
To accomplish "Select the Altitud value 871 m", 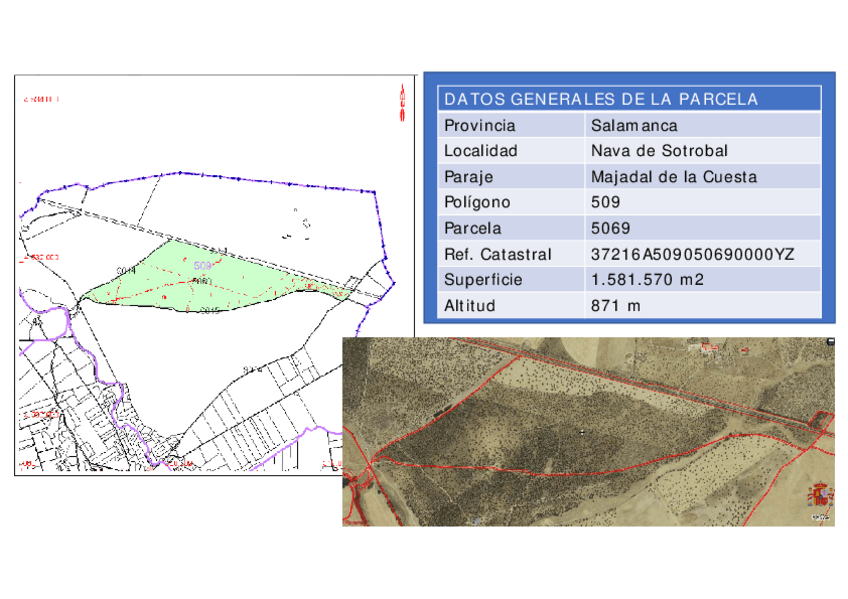I will (x=615, y=306).
